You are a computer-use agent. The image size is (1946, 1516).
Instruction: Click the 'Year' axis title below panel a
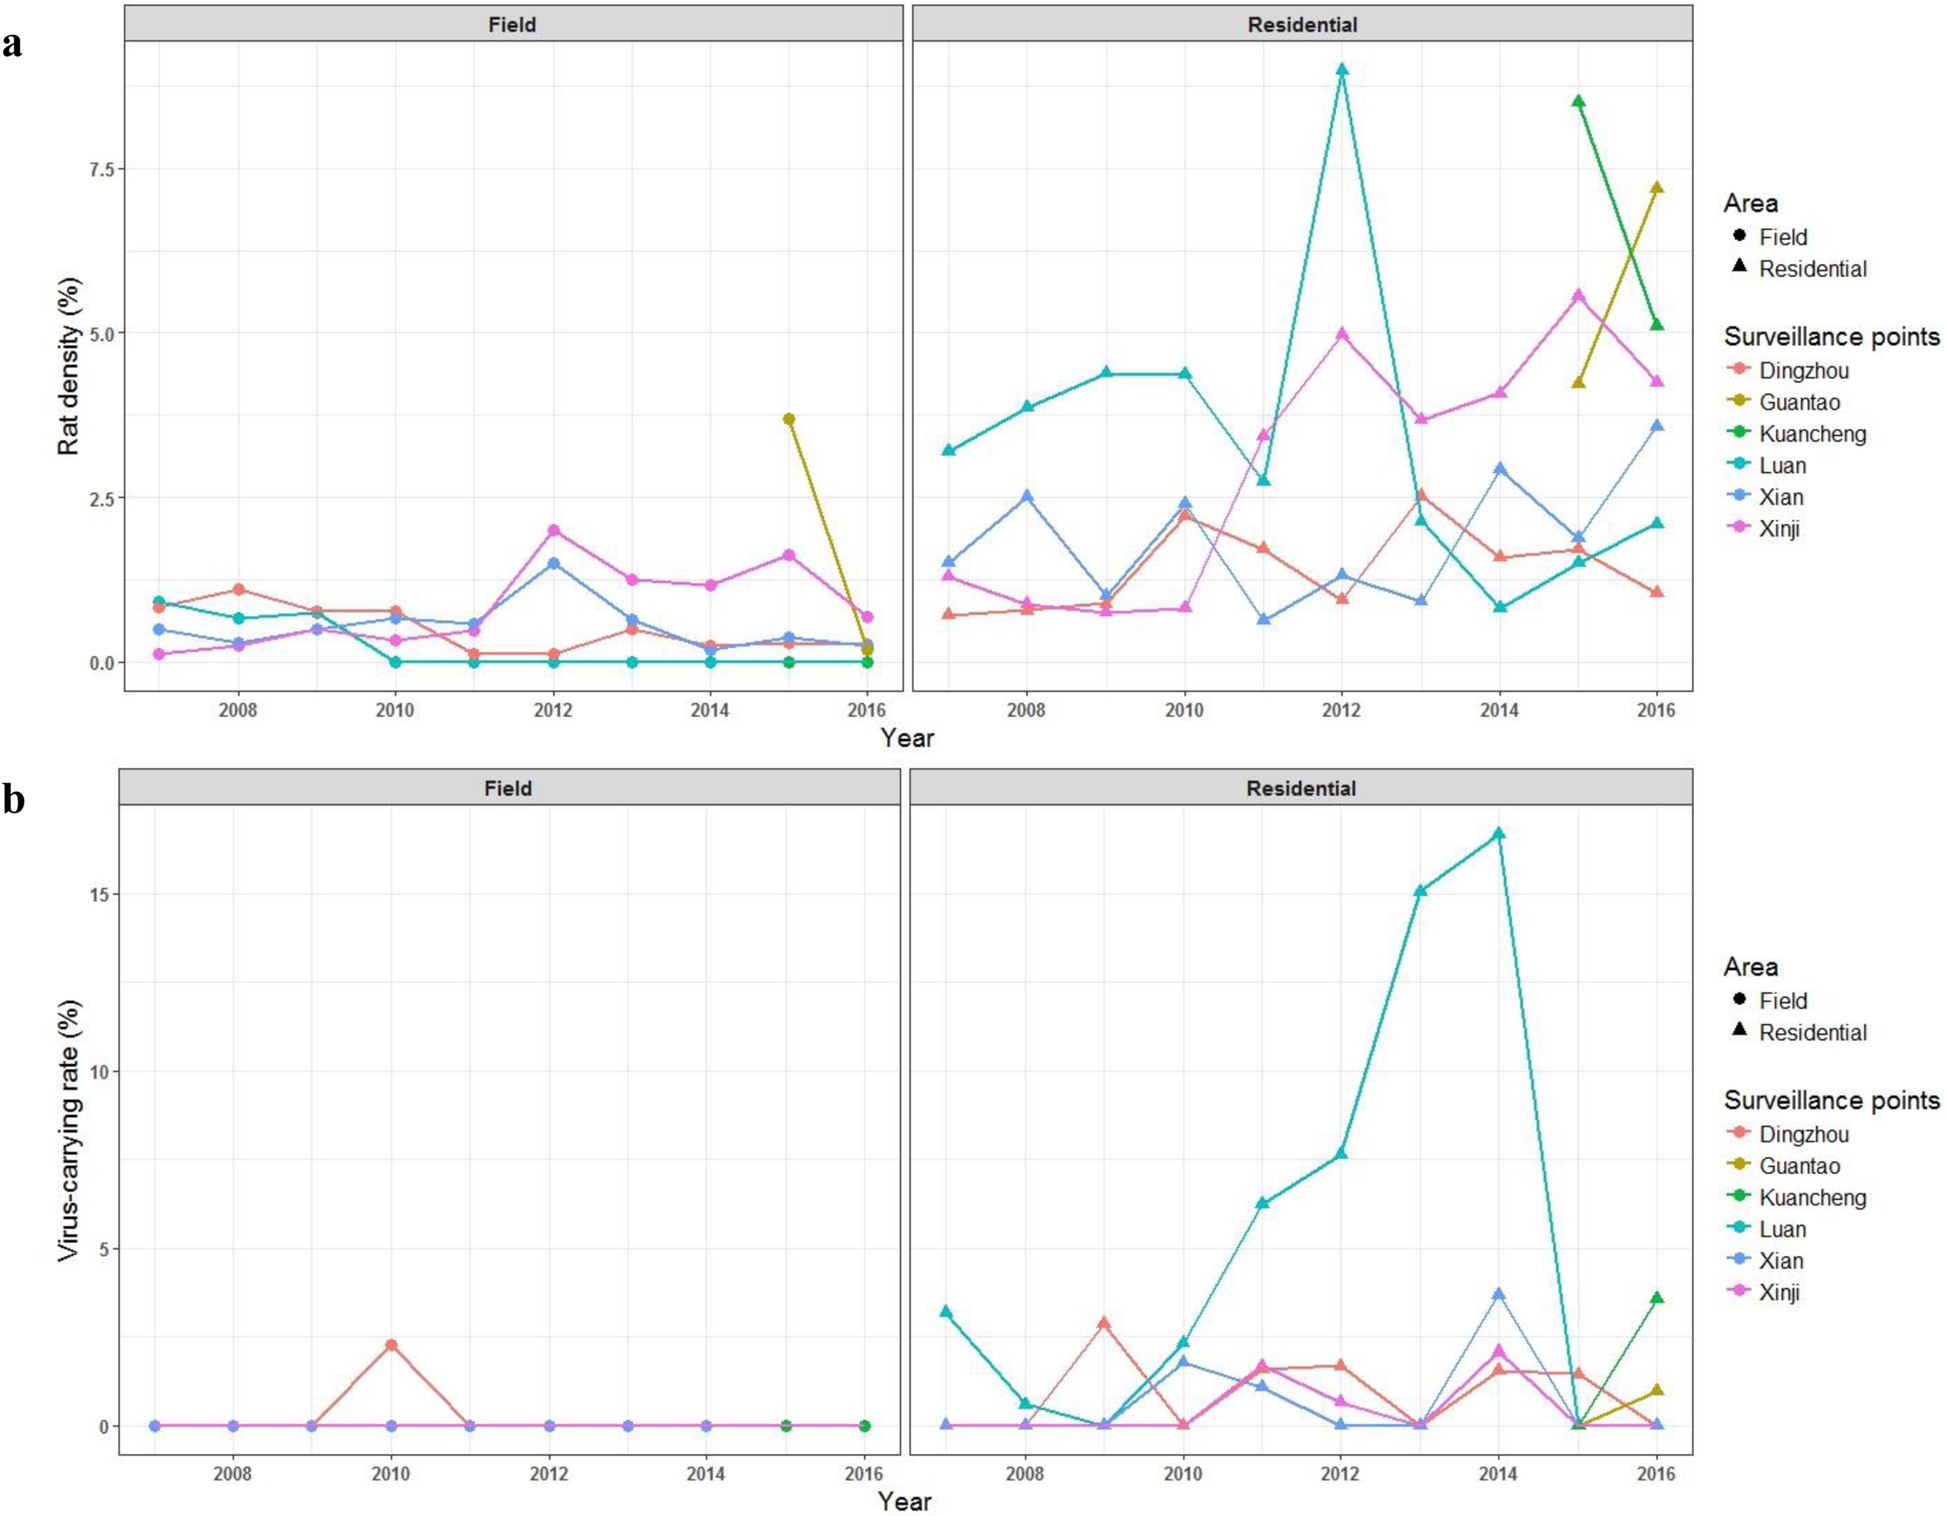pyautogui.click(x=907, y=739)
